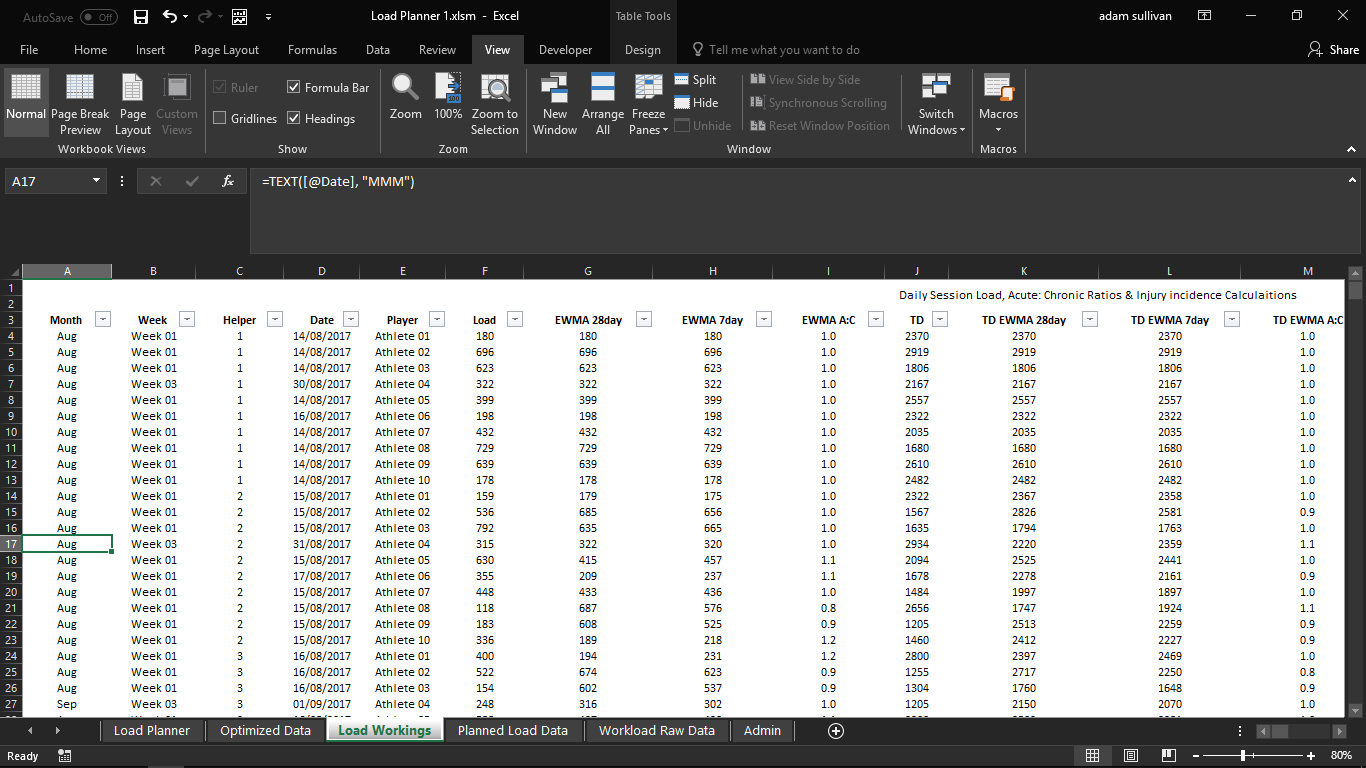This screenshot has height=768, width=1366.
Task: Open the Month column filter dropdown
Action: [103, 318]
